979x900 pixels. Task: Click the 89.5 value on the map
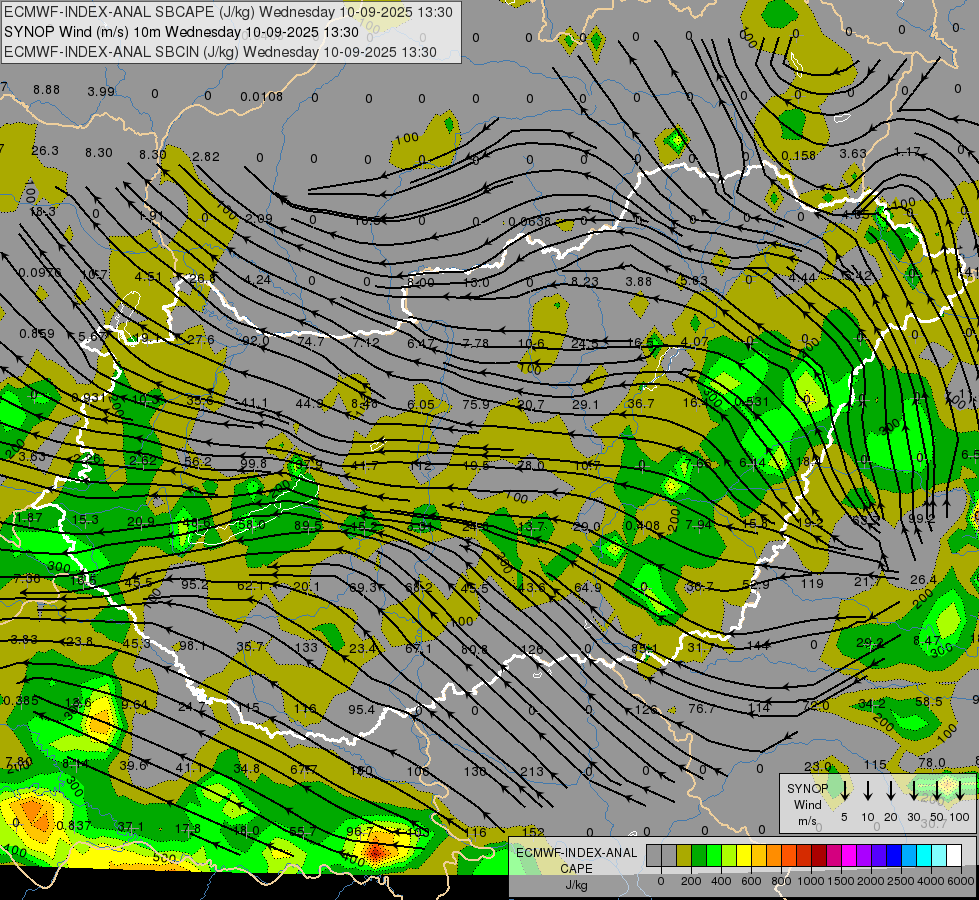click(x=308, y=526)
